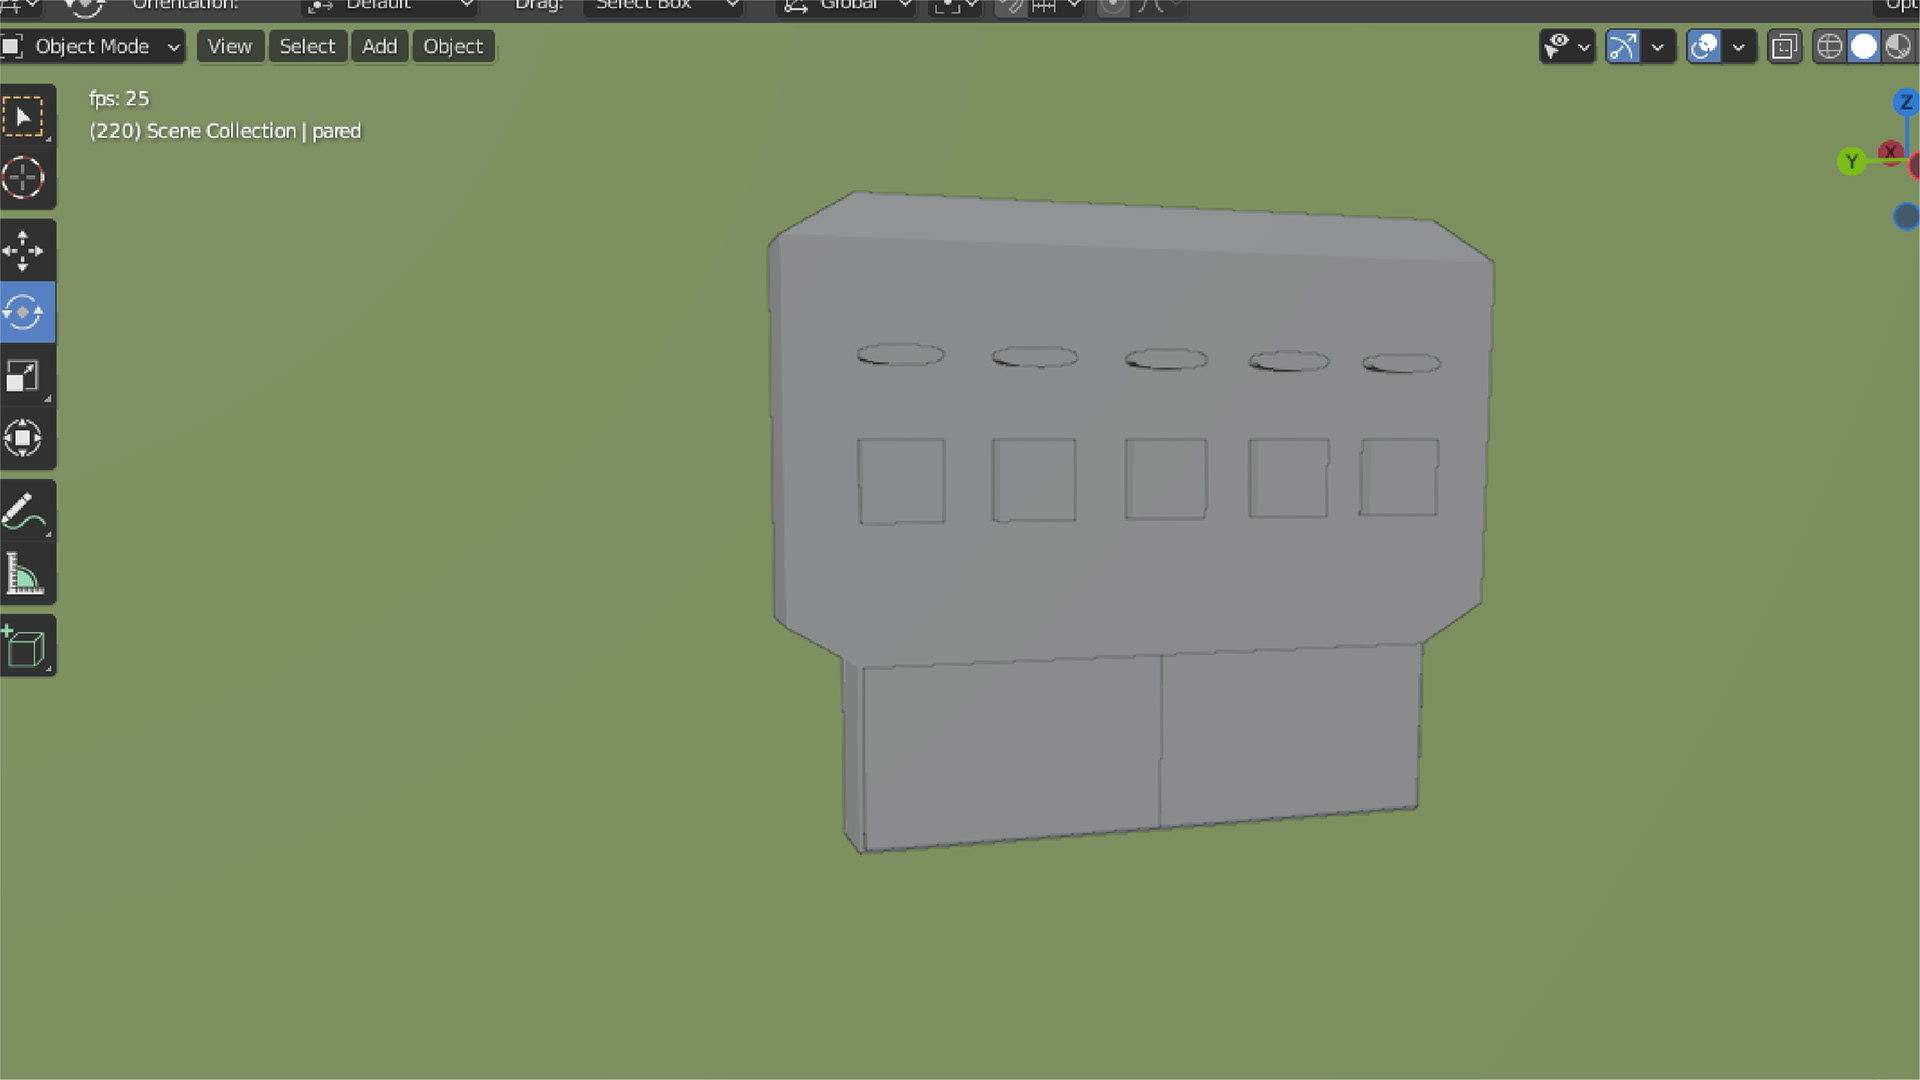
Task: Select the Rotate tool
Action: point(24,313)
